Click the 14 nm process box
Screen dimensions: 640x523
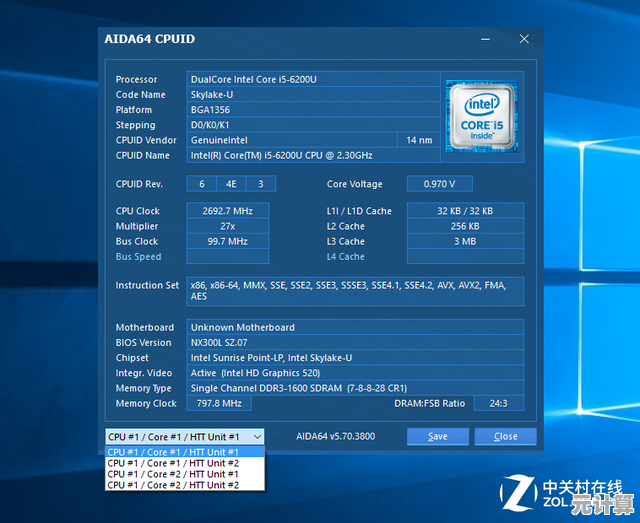(x=418, y=140)
